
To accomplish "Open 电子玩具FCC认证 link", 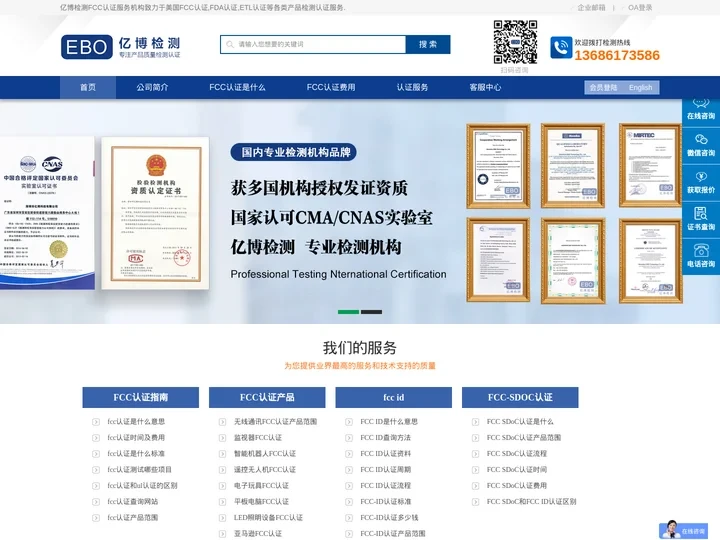I will tap(261, 486).
